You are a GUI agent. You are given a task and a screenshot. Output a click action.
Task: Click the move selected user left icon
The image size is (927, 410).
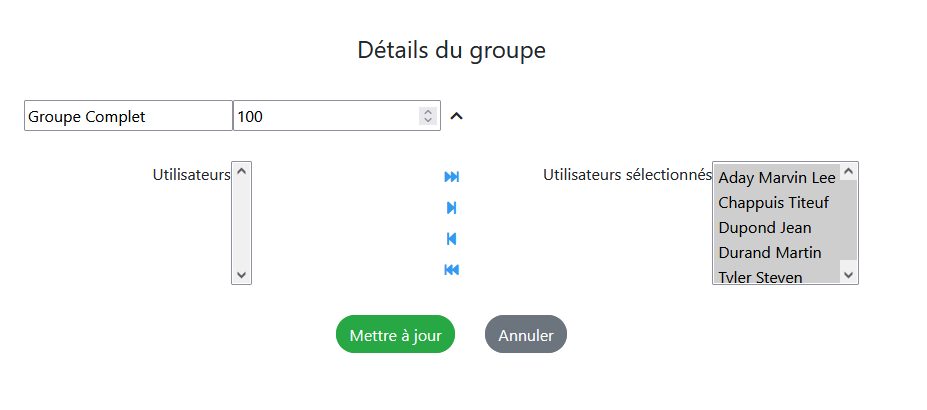[452, 239]
